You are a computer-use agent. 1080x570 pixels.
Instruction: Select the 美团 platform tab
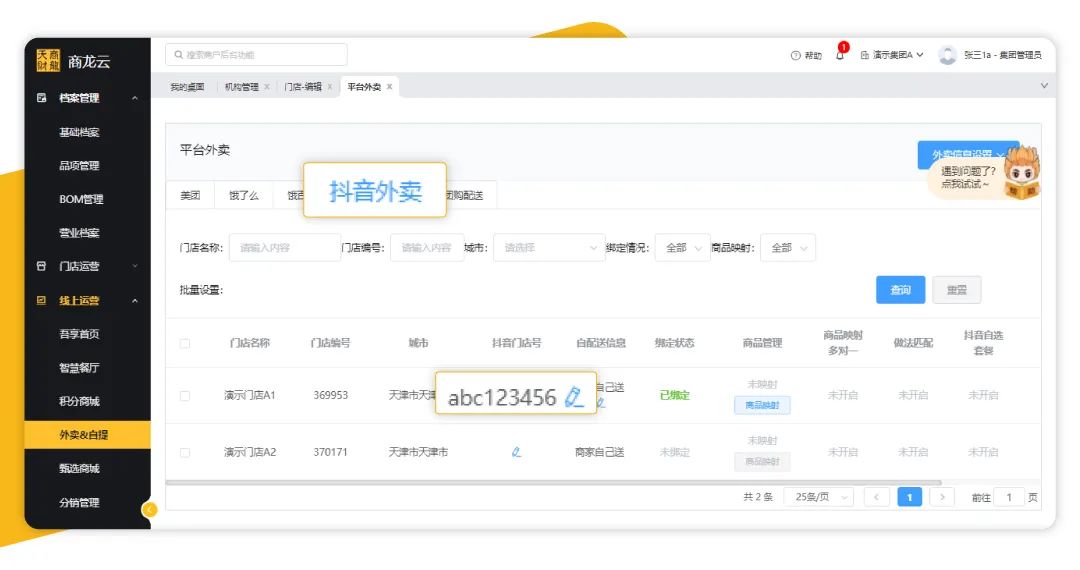pos(190,196)
